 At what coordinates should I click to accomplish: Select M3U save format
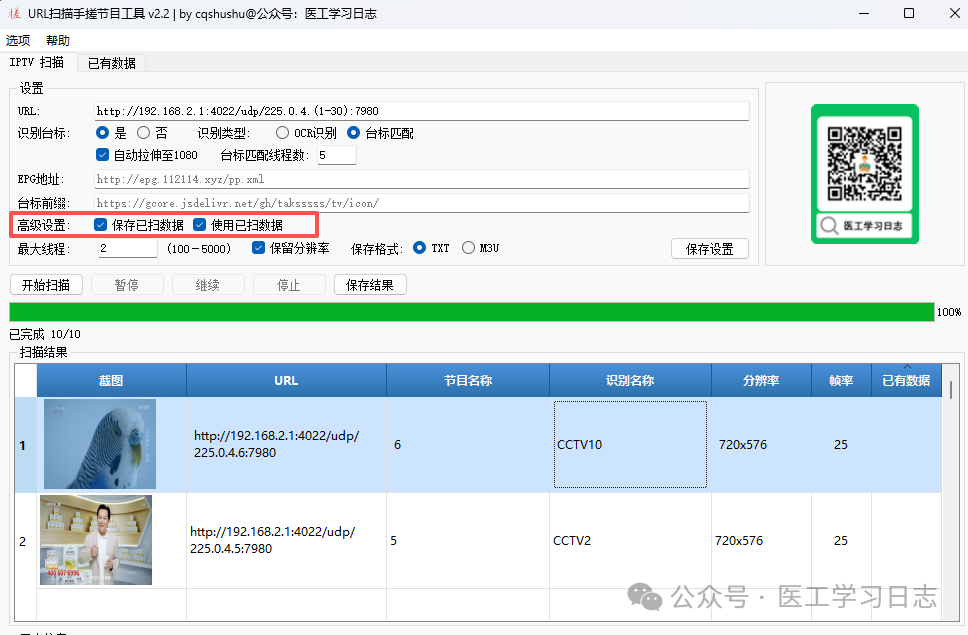468,248
